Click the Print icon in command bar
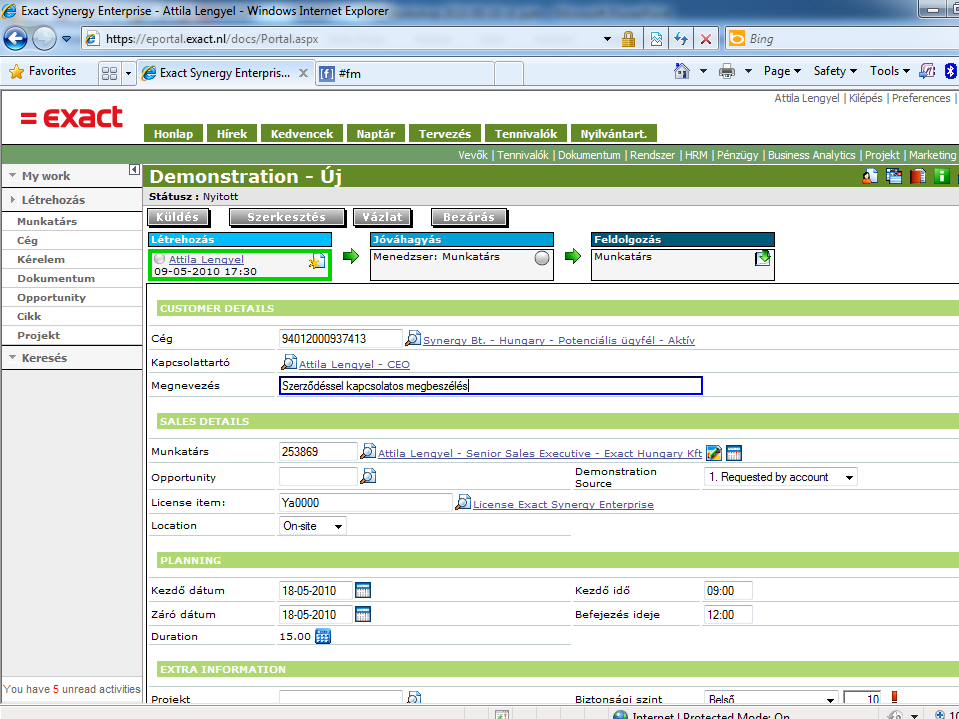 coord(727,72)
